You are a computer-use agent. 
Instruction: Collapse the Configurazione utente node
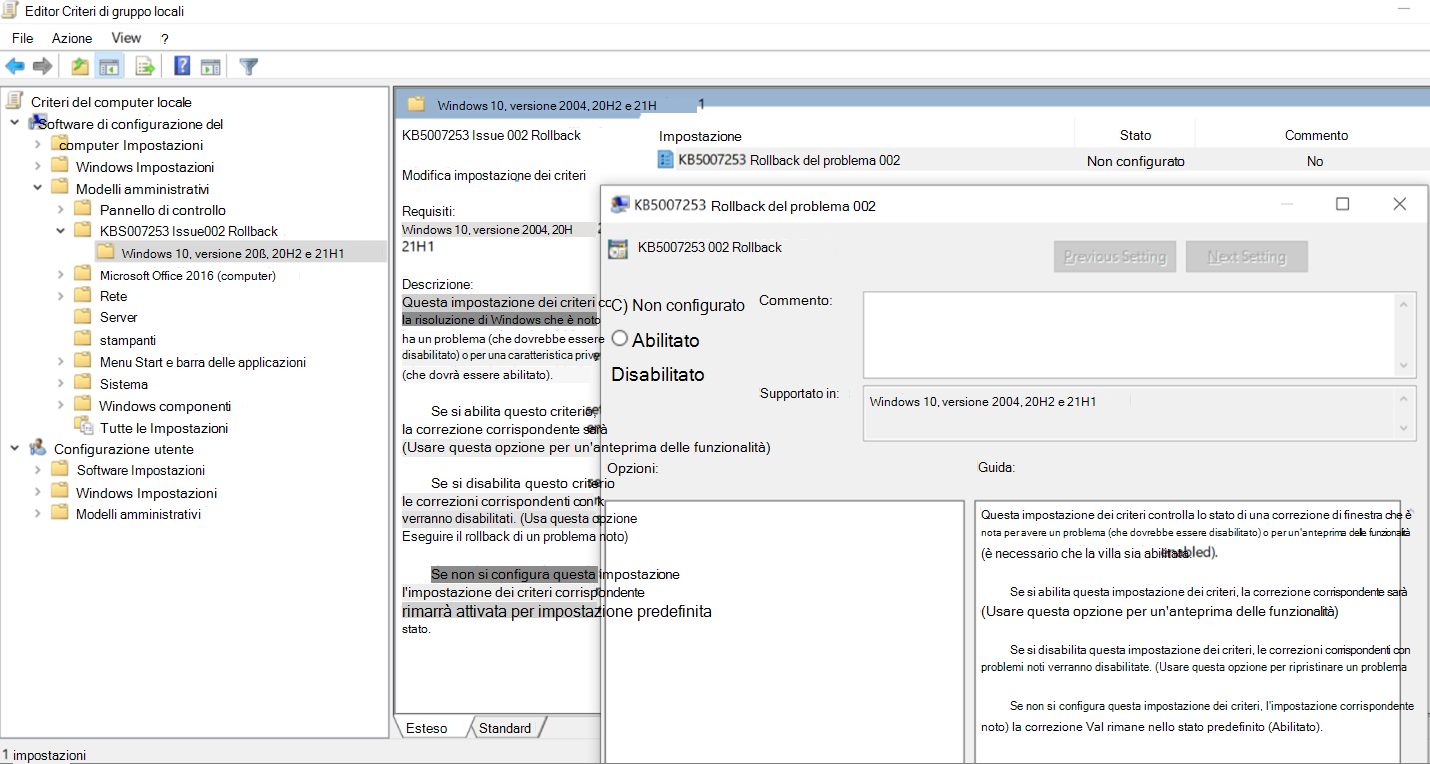coord(15,448)
